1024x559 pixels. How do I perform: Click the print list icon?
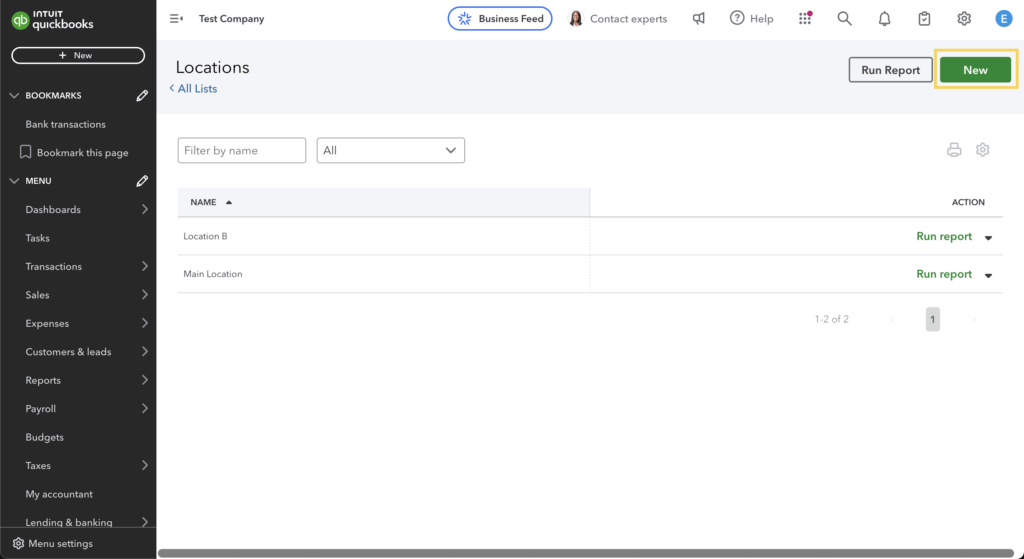click(x=954, y=150)
